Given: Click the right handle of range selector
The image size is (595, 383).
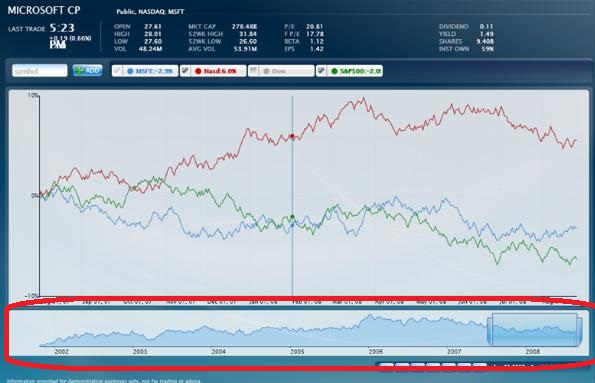Looking at the screenshot, I should [x=580, y=331].
